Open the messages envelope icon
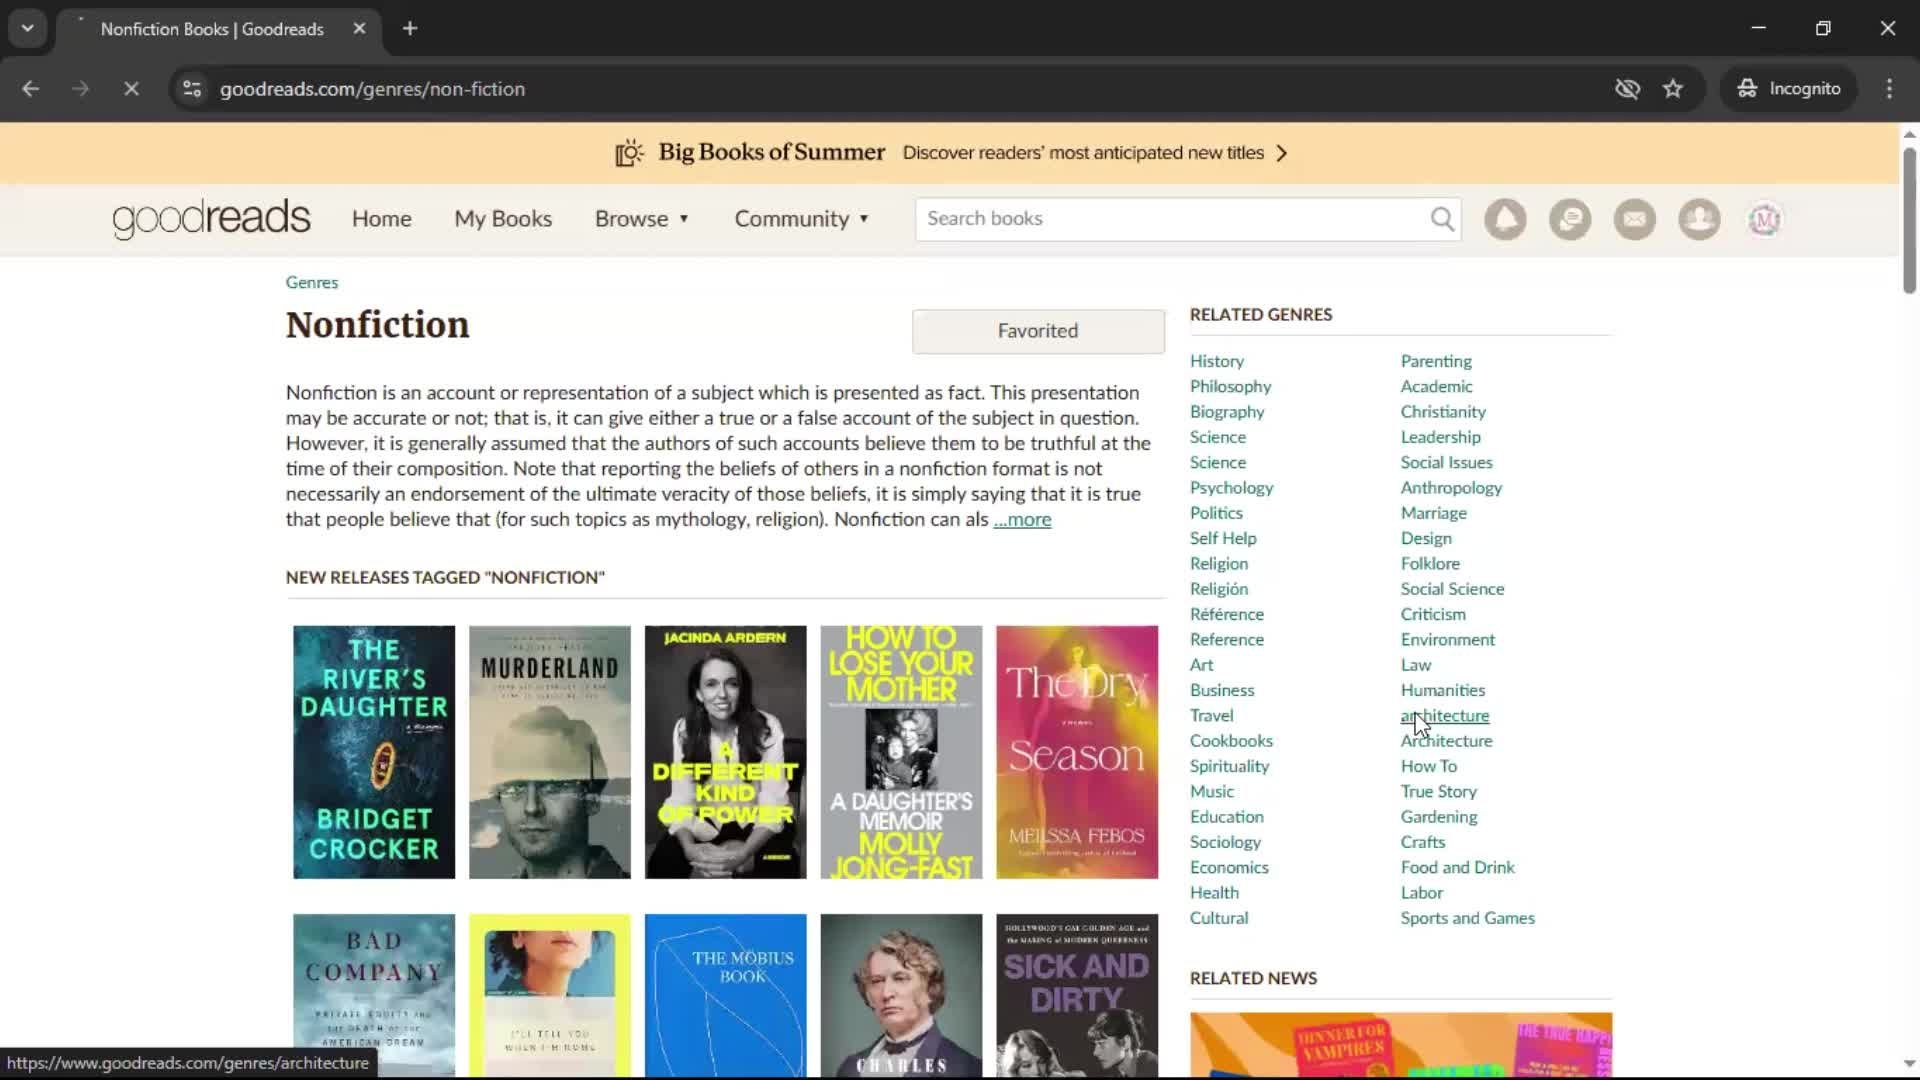This screenshot has height=1080, width=1920. tap(1635, 219)
